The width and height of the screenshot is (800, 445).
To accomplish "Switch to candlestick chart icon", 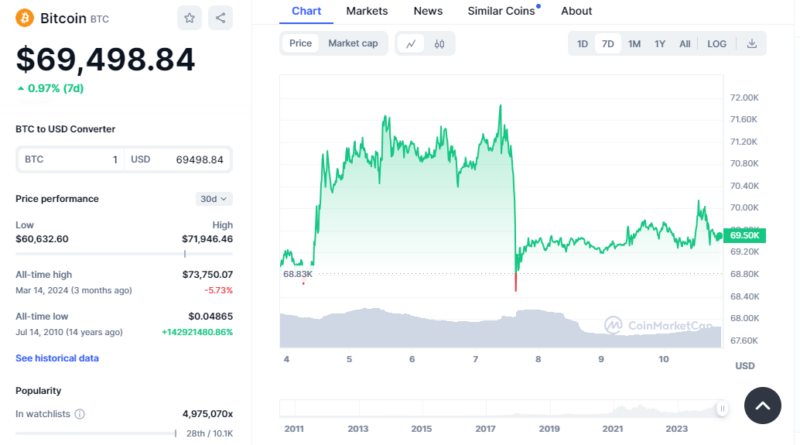I will tap(439, 43).
